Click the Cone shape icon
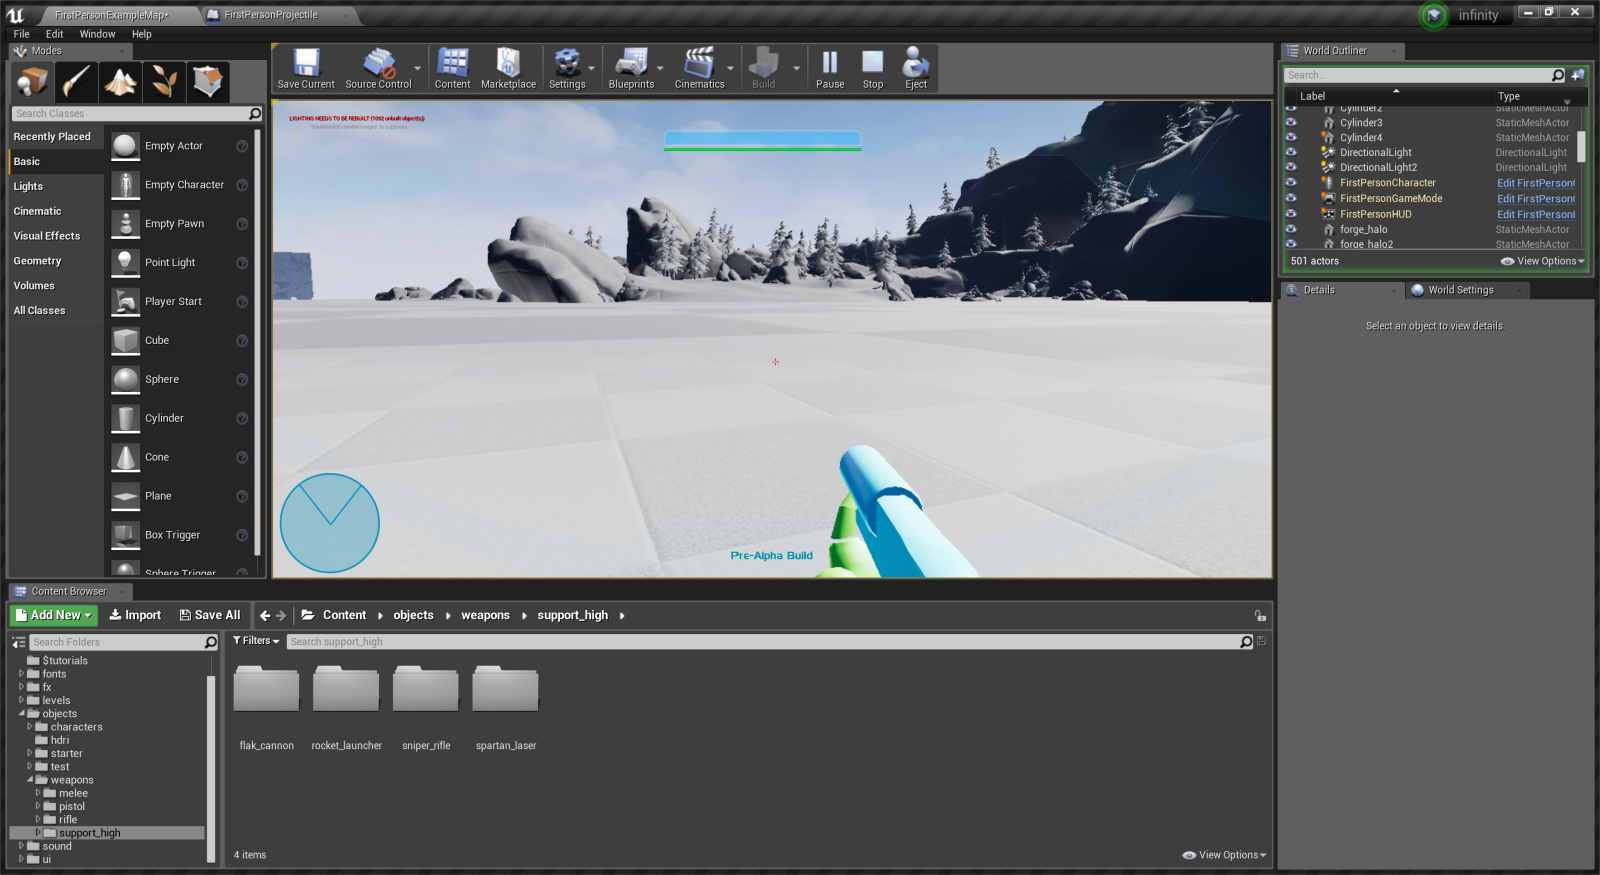The height and width of the screenshot is (875, 1600). (x=125, y=458)
